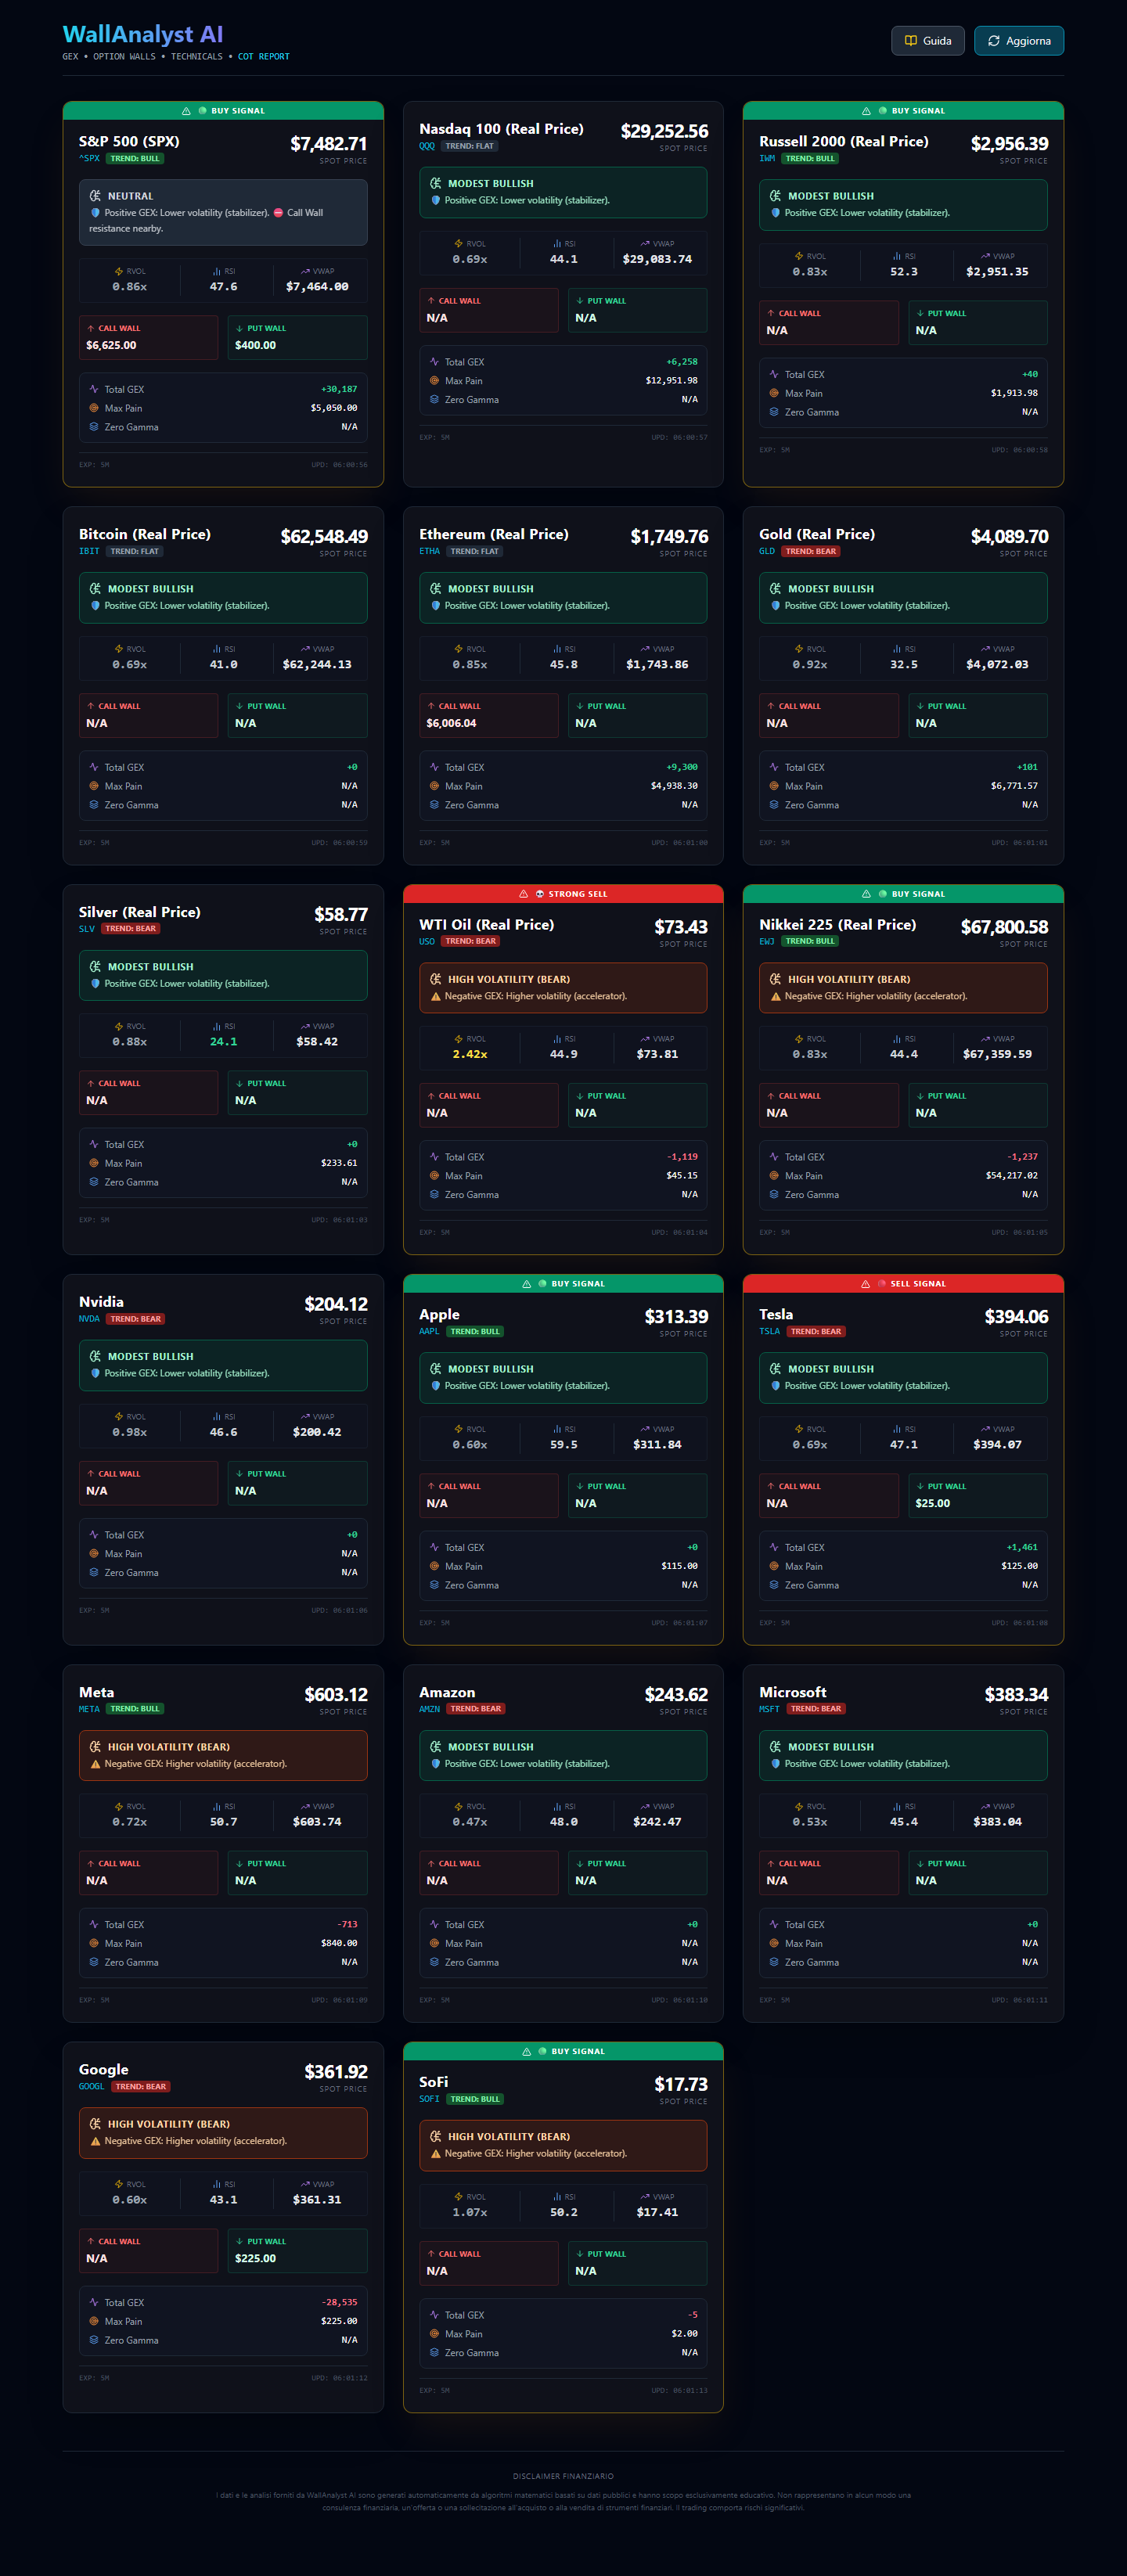Image resolution: width=1127 pixels, height=2576 pixels.
Task: Click the warning triangle in Meta High Volatility box
Action: click(95, 1763)
